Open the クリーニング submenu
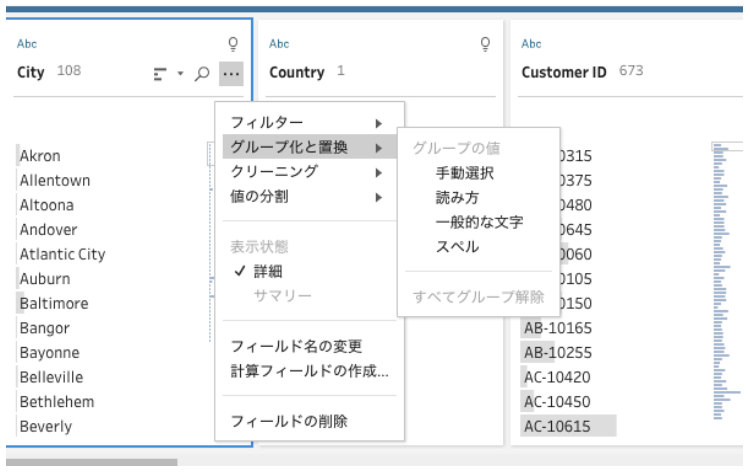The image size is (750, 475). point(309,172)
